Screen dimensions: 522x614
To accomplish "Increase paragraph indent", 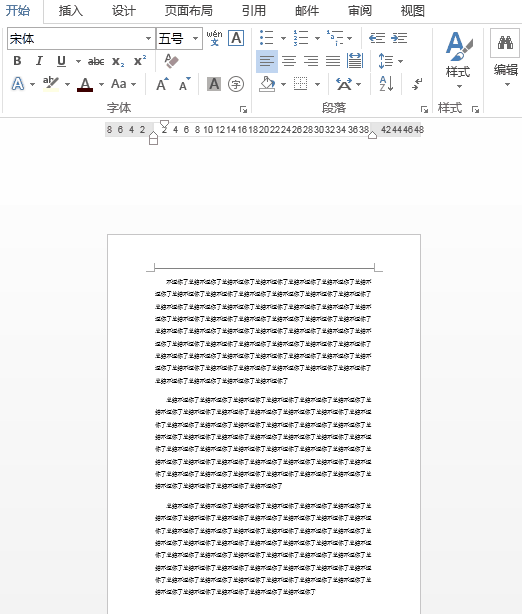I will (399, 38).
